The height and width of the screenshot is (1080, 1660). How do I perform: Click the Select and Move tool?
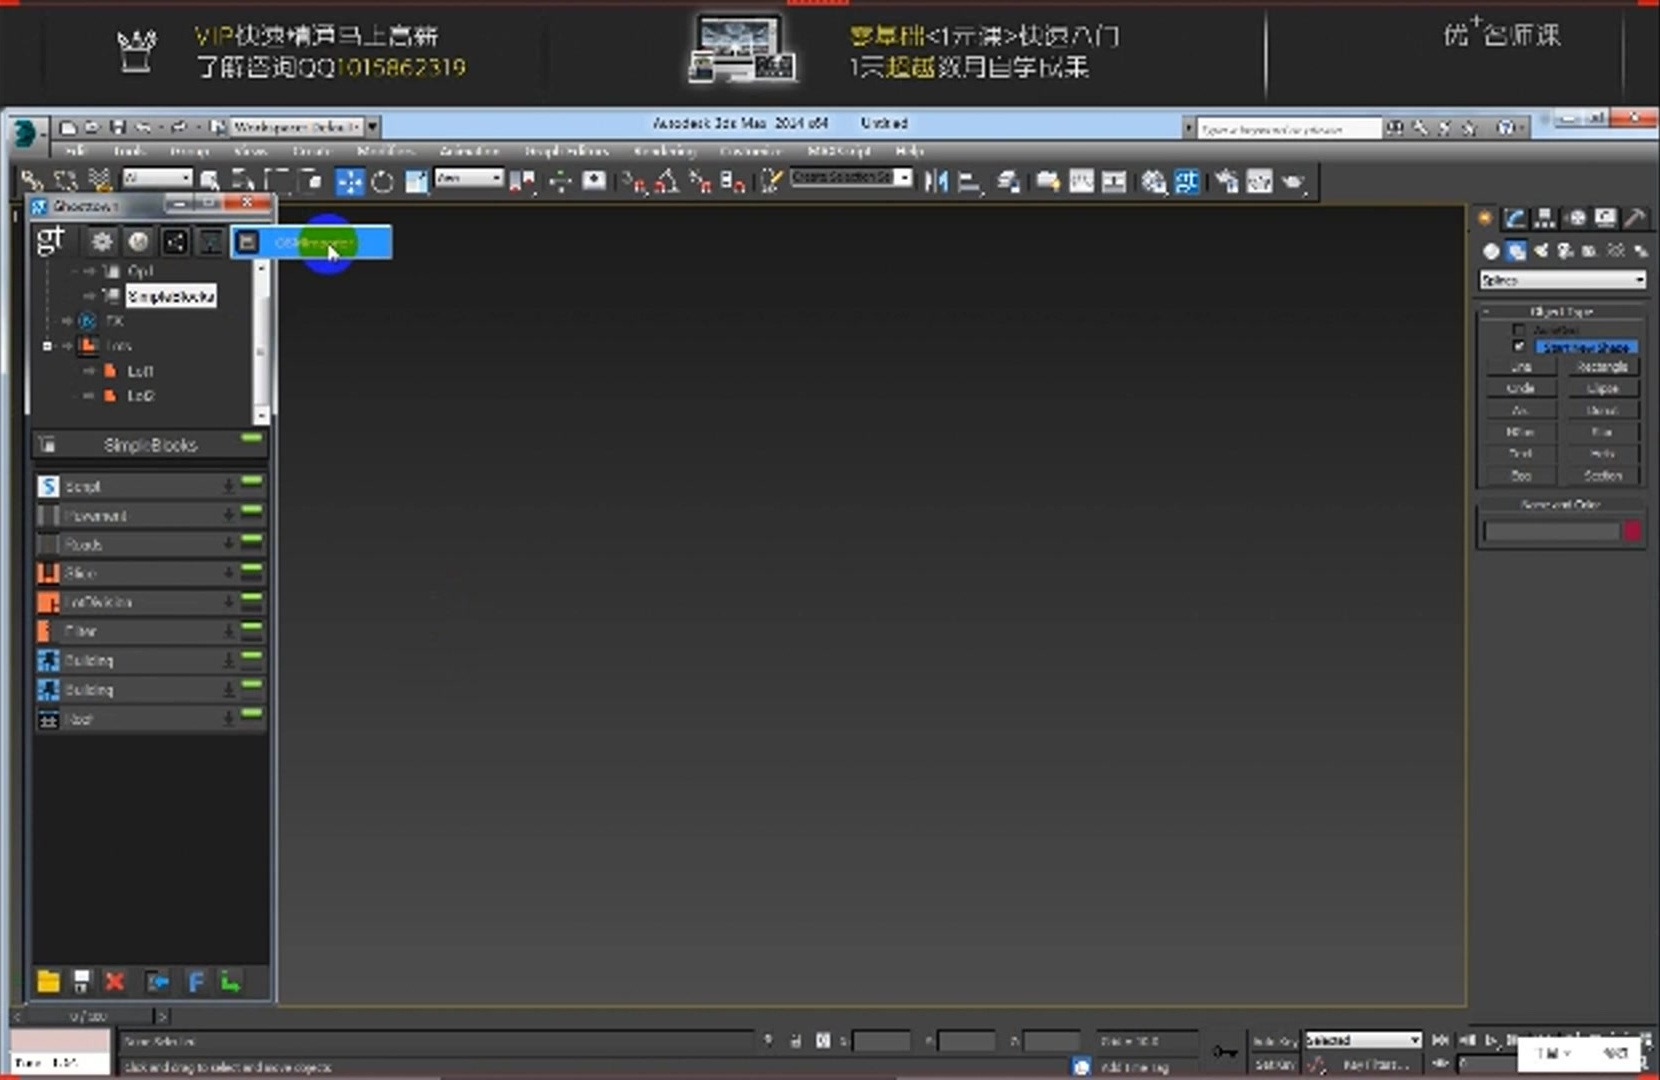pos(349,181)
